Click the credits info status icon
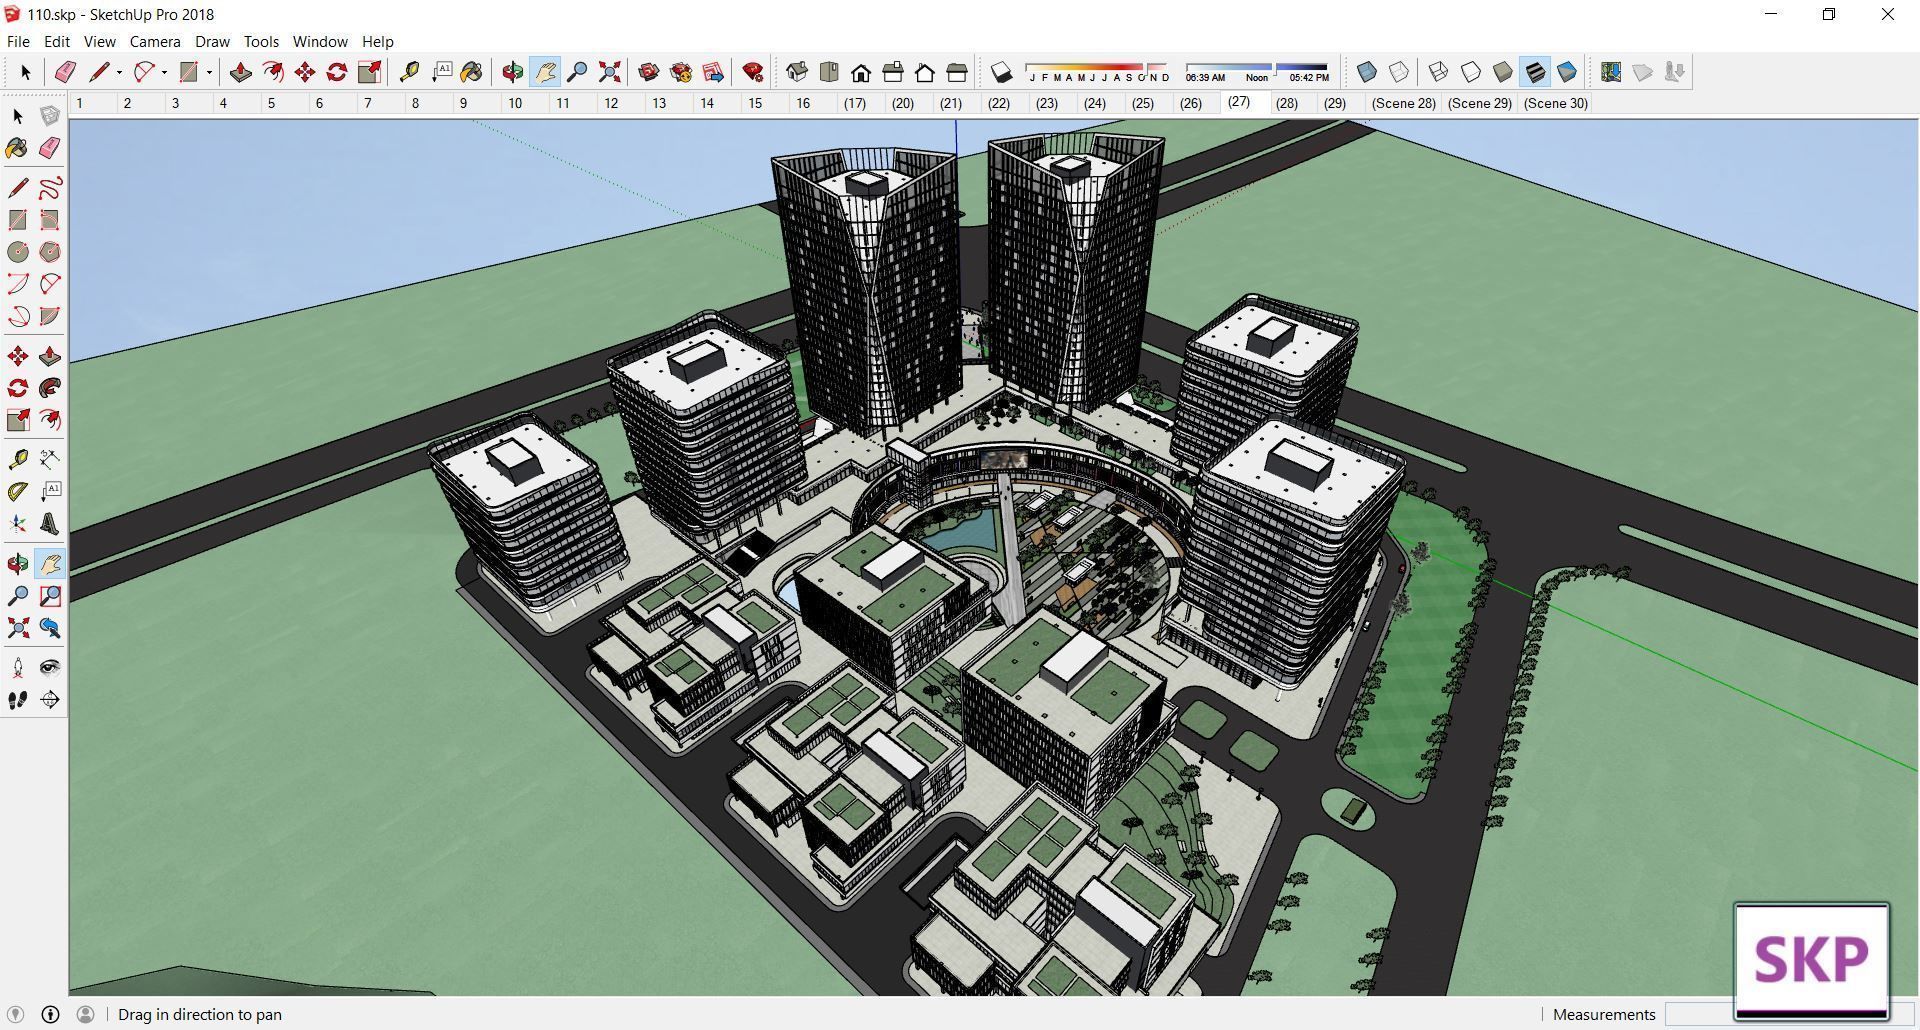Viewport: 1920px width, 1030px height. (x=50, y=1014)
